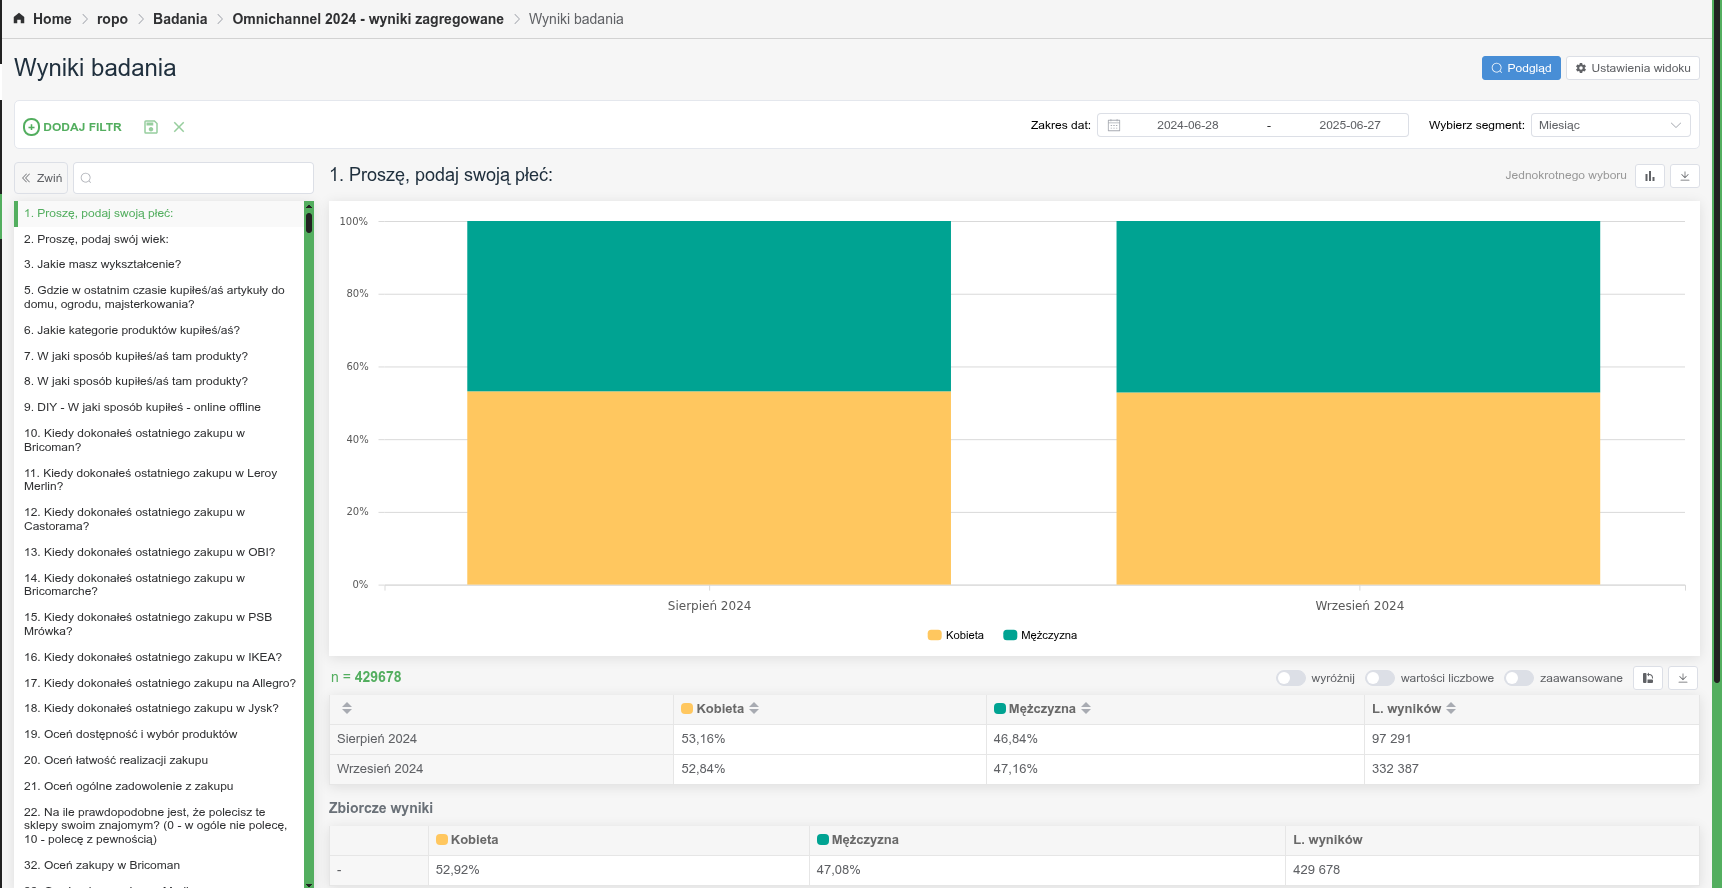Image resolution: width=1722 pixels, height=888 pixels.
Task: Clear filters with the X icon
Action: (179, 127)
